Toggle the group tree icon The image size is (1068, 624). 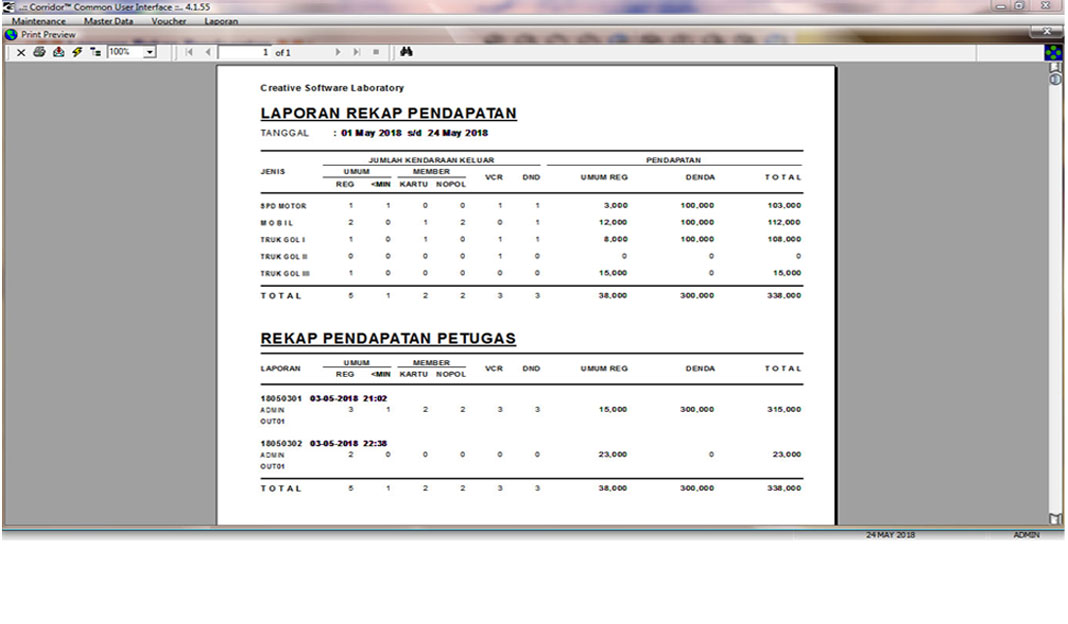(96, 52)
